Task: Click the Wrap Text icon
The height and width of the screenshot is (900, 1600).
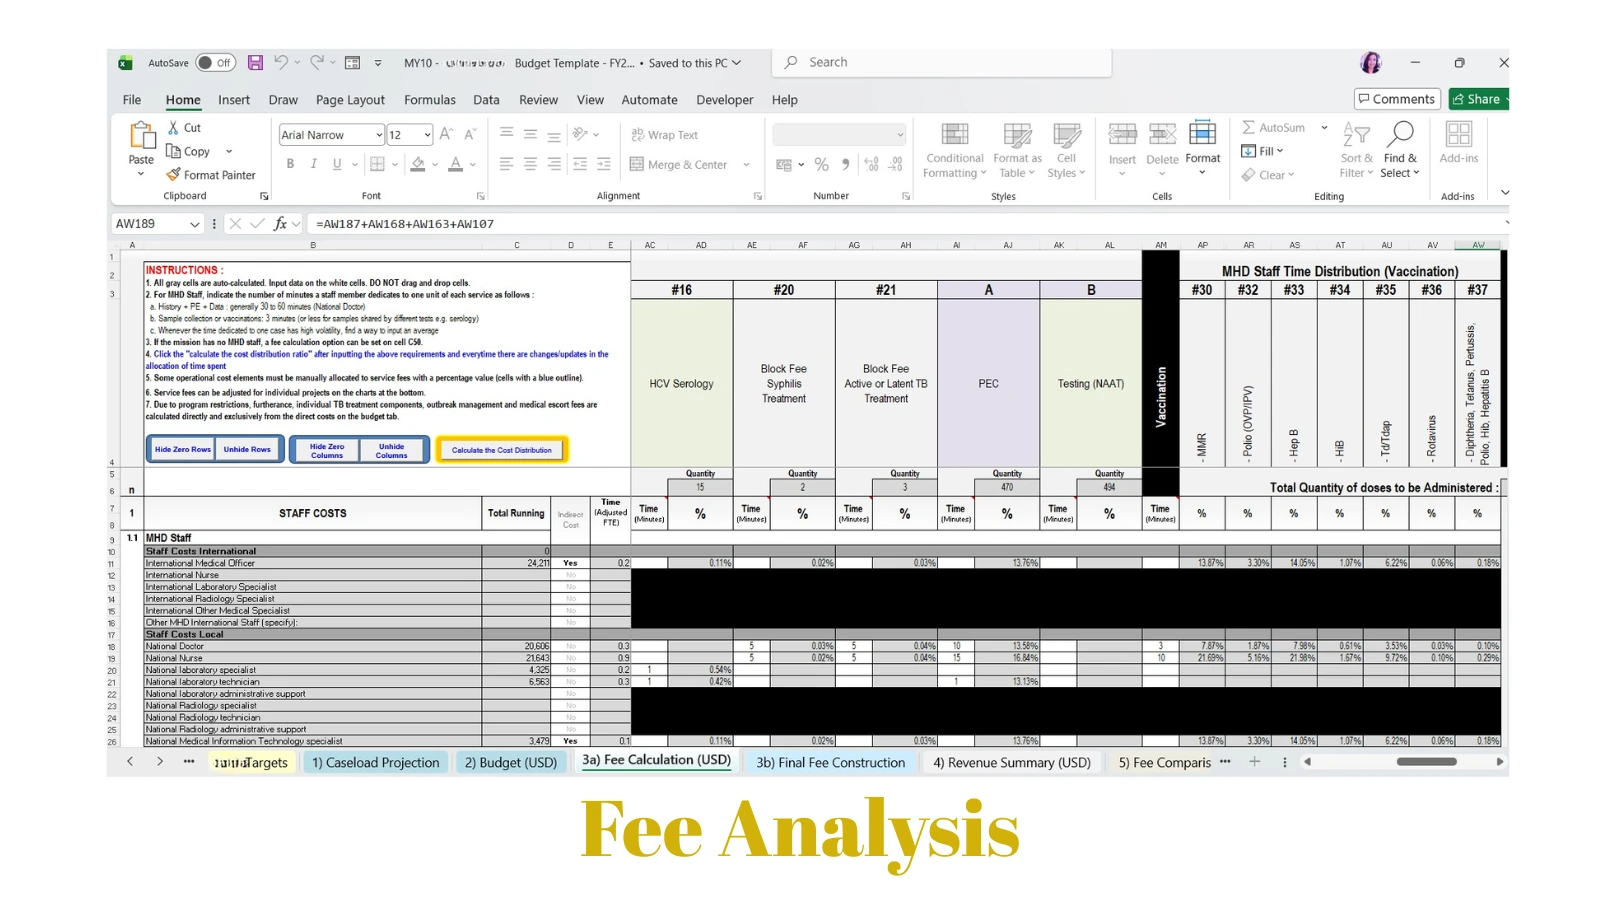Action: pyautogui.click(x=637, y=135)
